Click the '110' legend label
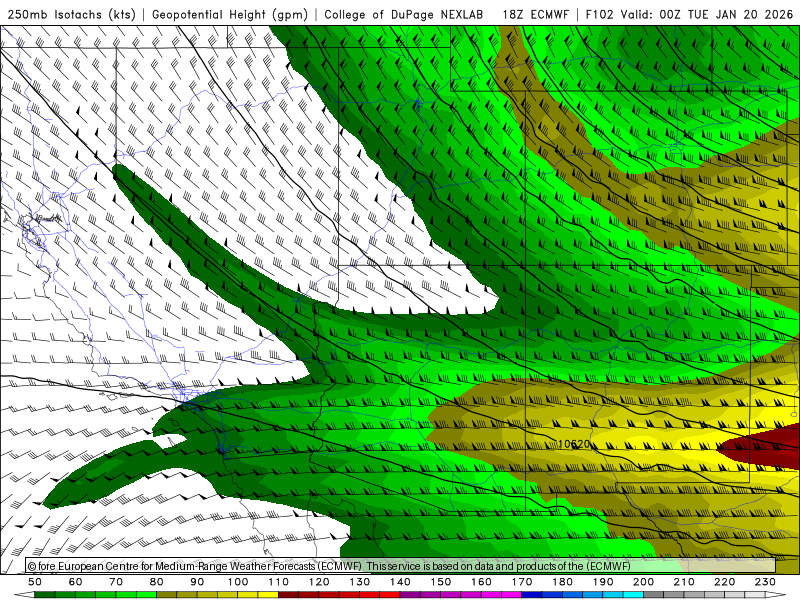Screen dimensions: 800x600 tap(279, 582)
